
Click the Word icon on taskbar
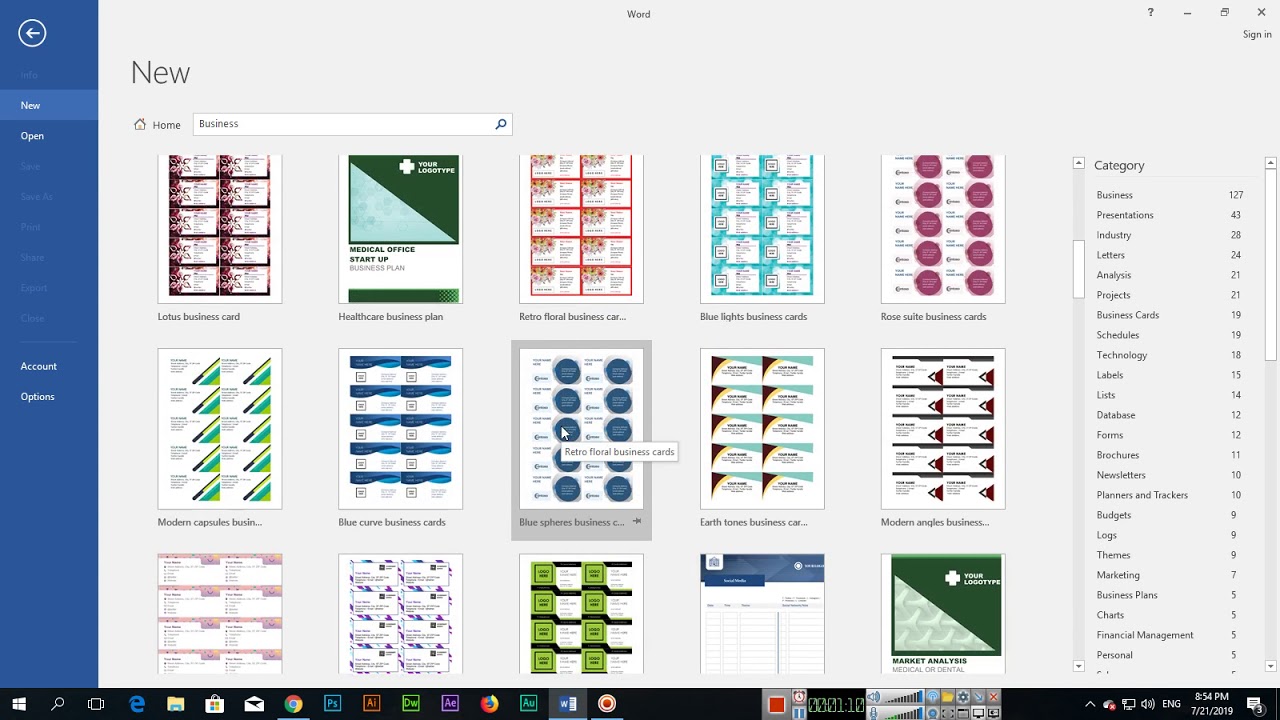coord(568,704)
